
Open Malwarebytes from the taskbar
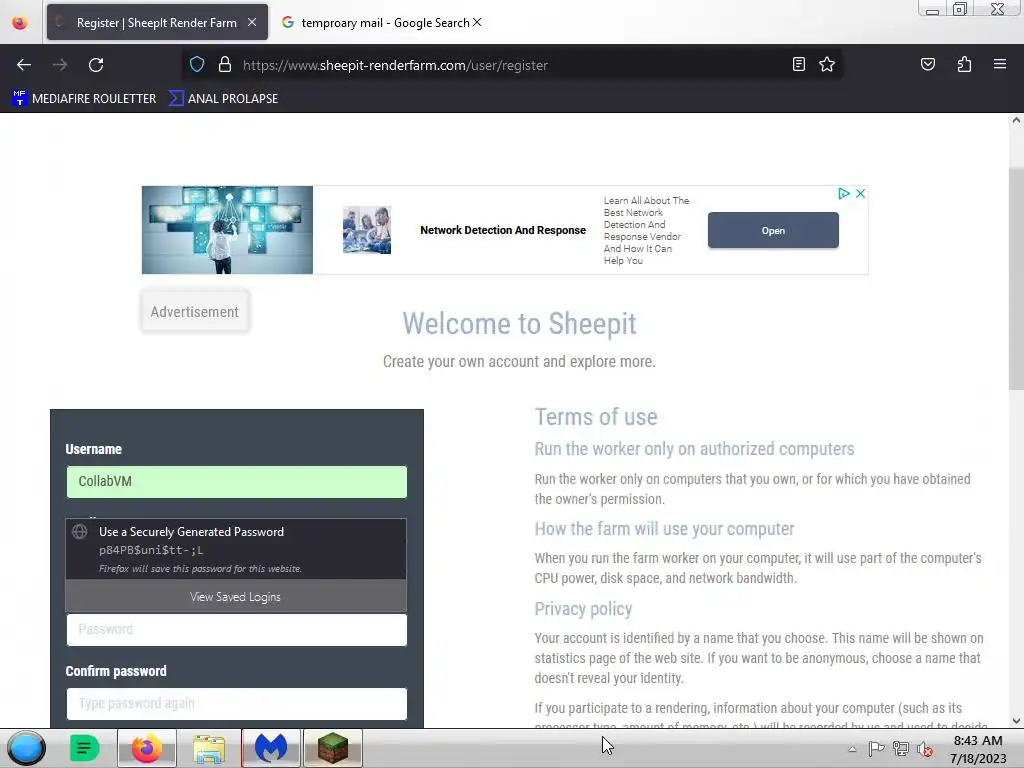coord(271,748)
